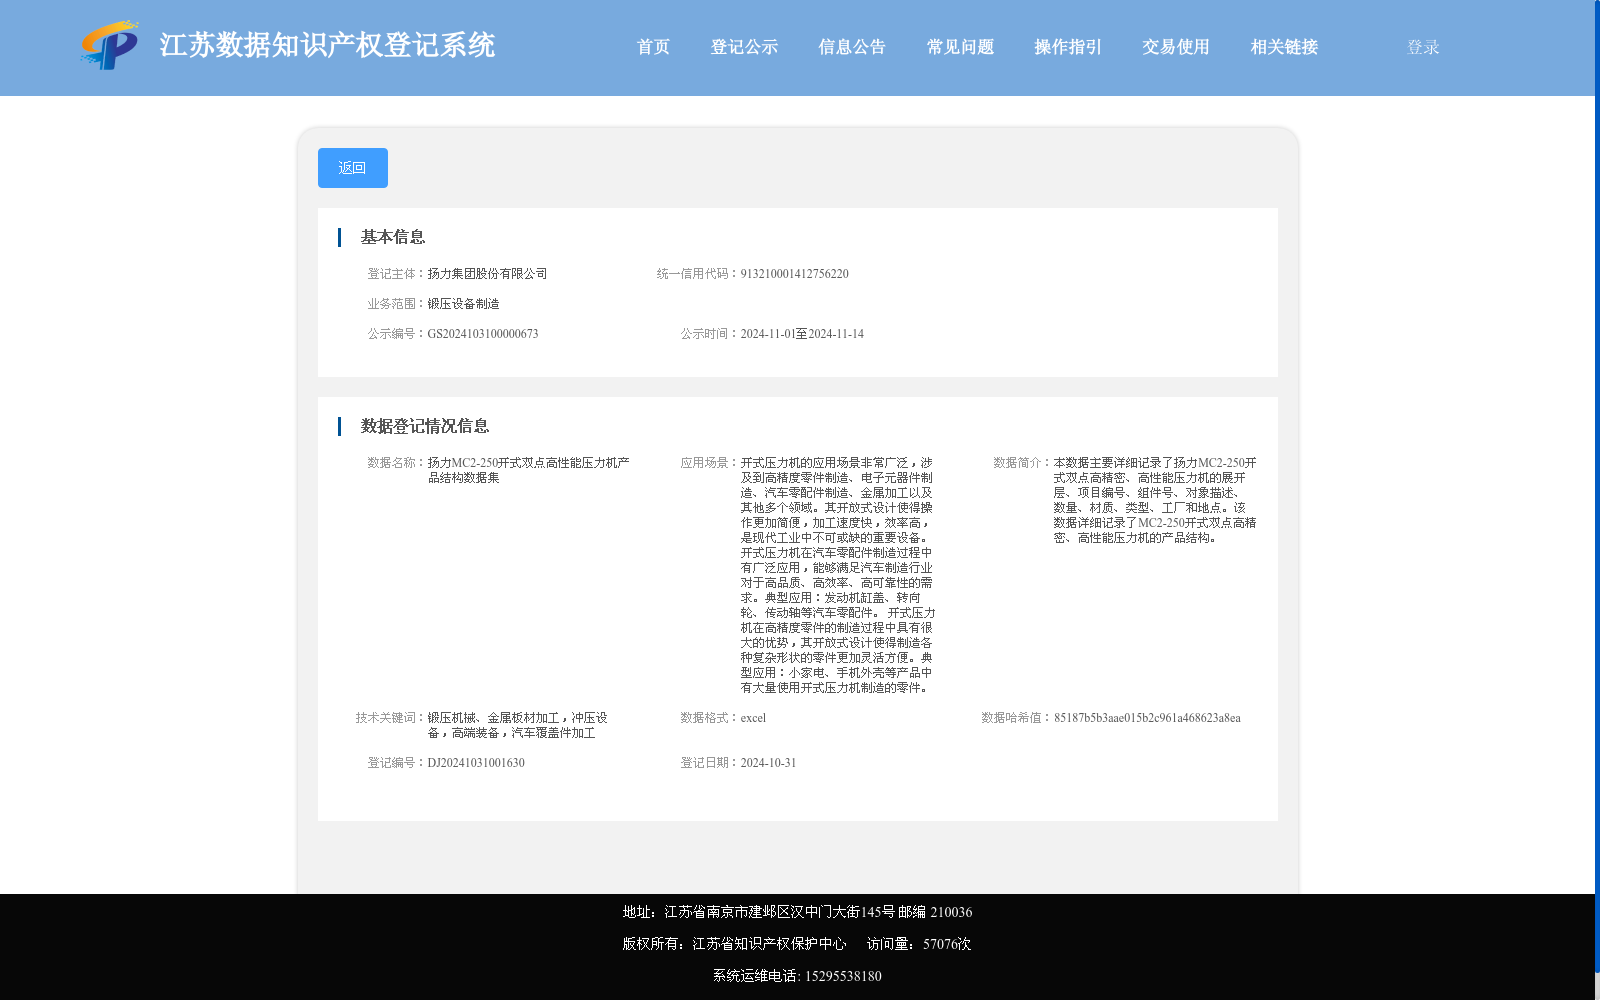This screenshot has width=1600, height=1000.
Task: Open the 首页 menu item
Action: (x=653, y=47)
